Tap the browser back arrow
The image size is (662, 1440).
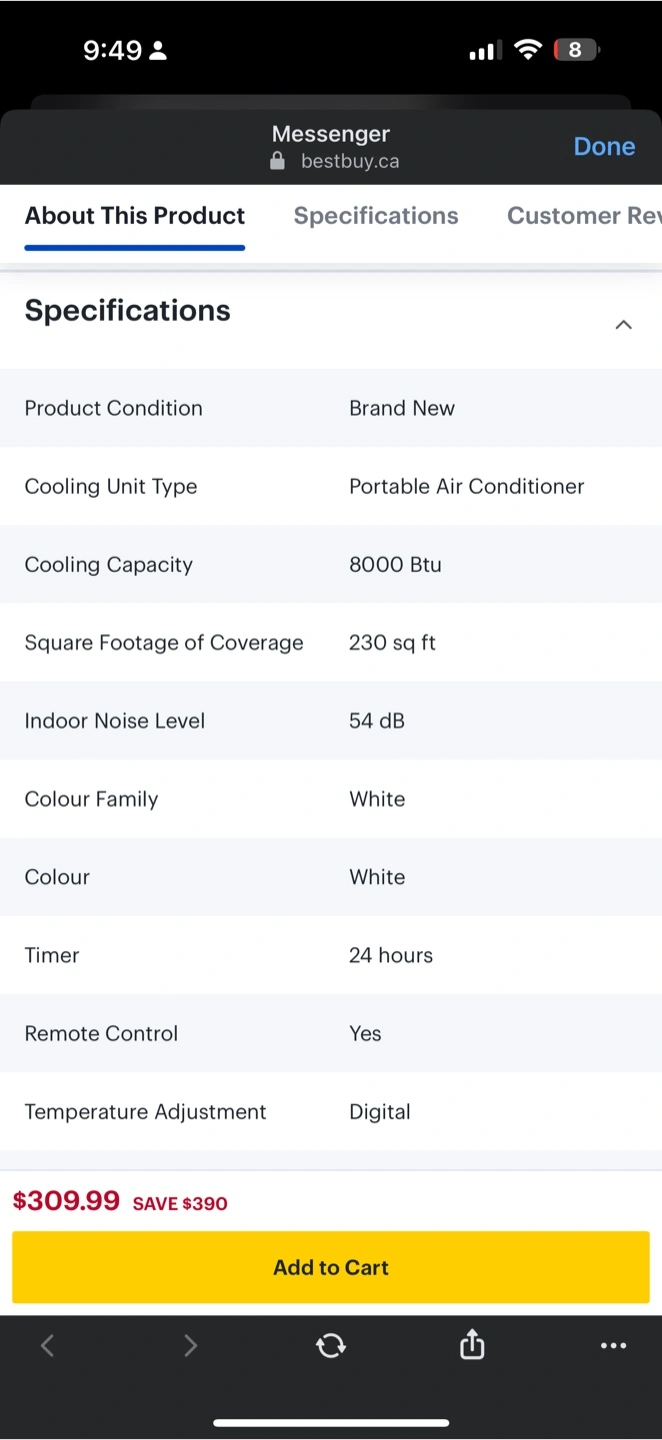click(47, 1346)
